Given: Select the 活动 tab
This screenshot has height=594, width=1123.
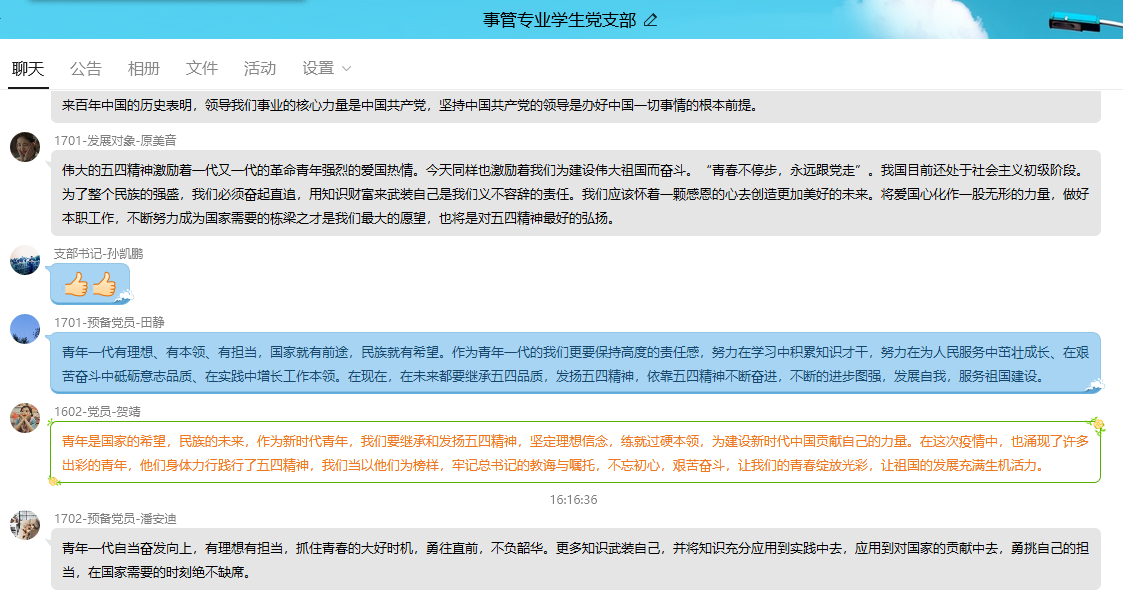Looking at the screenshot, I should coord(260,68).
